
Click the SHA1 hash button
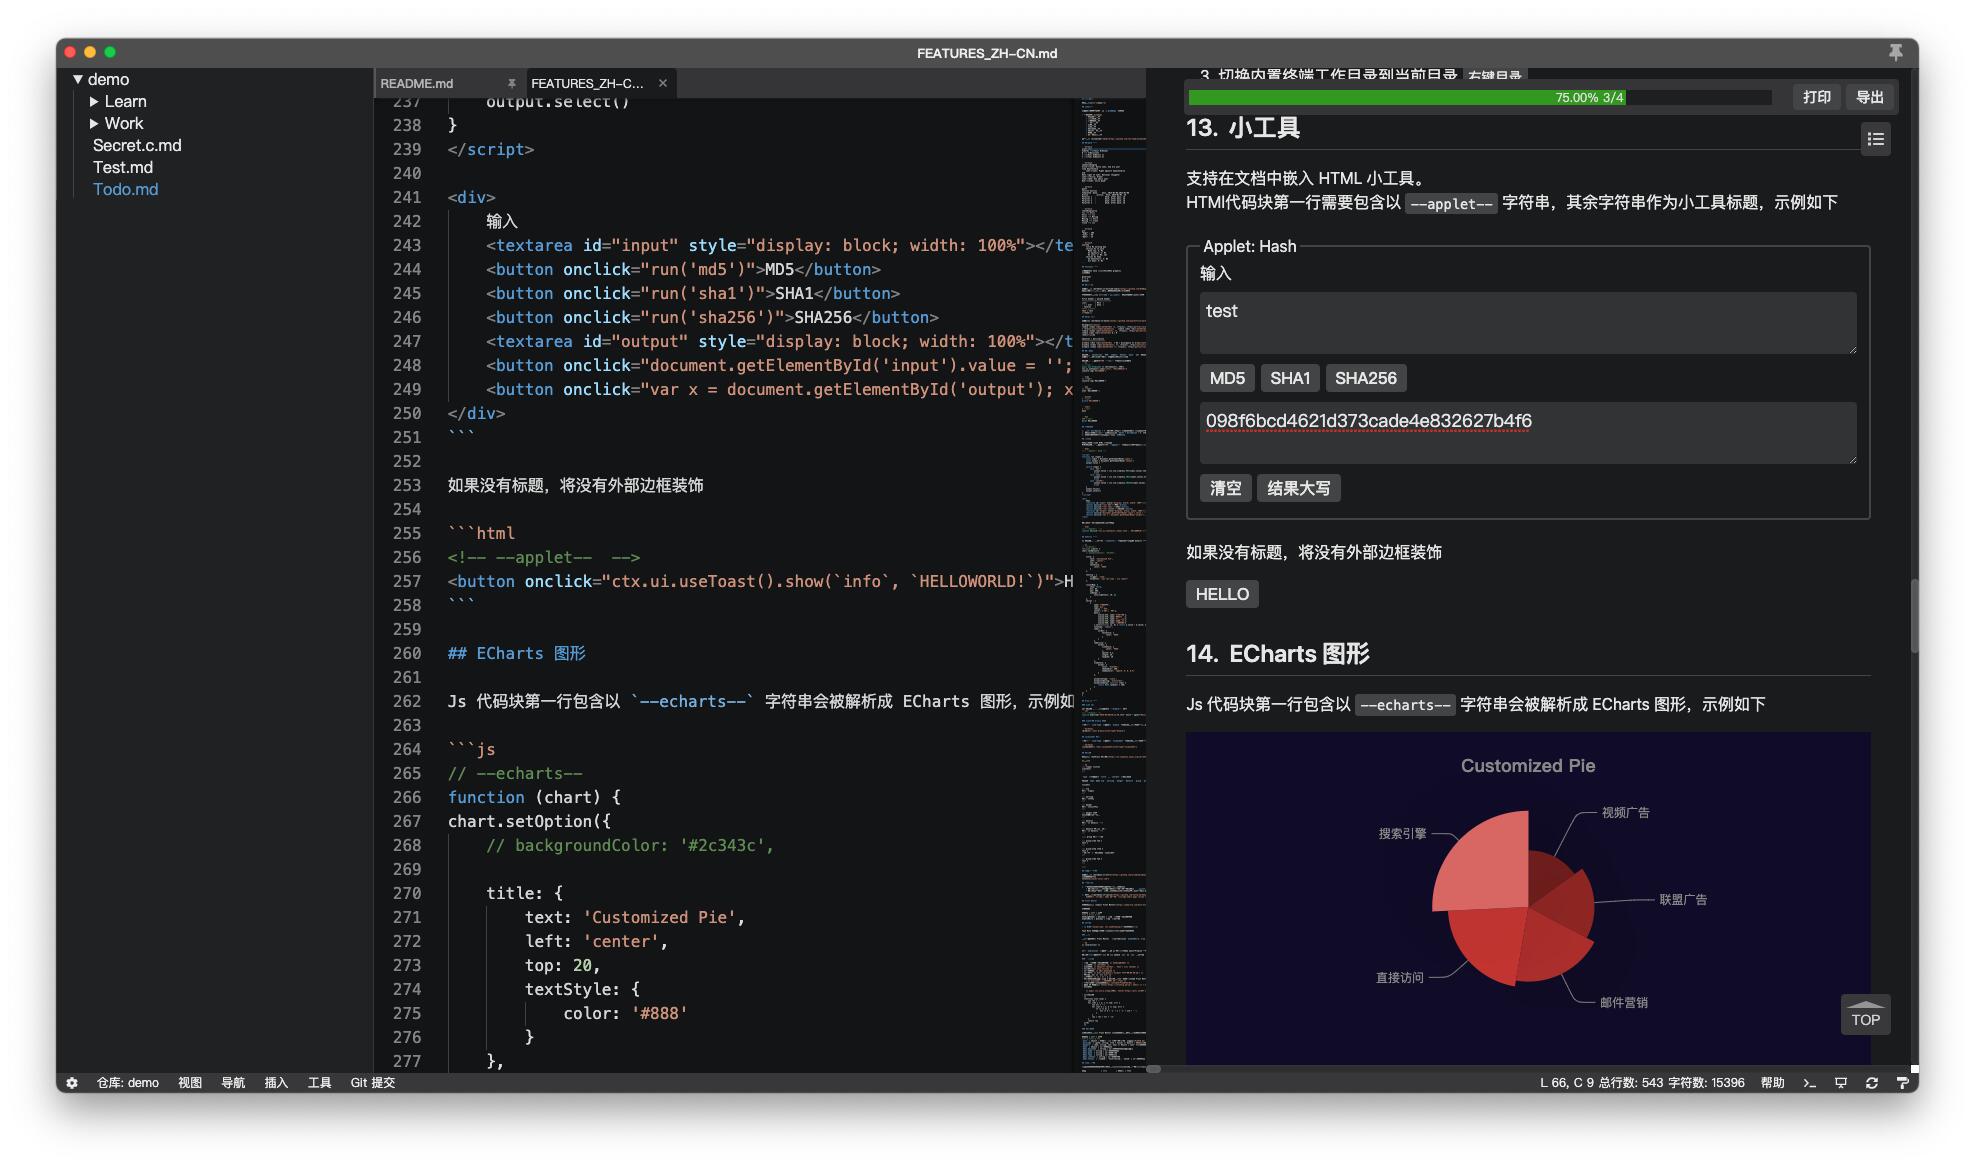coord(1289,378)
